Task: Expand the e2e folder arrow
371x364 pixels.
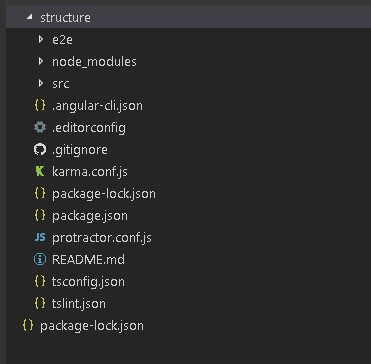Action: tap(41, 40)
